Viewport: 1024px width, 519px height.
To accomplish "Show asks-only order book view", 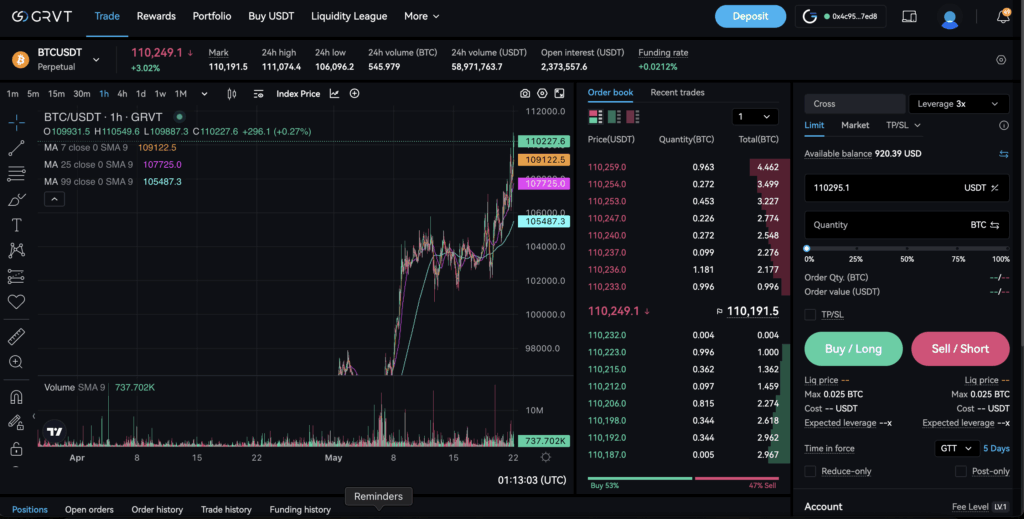I will coord(633,117).
